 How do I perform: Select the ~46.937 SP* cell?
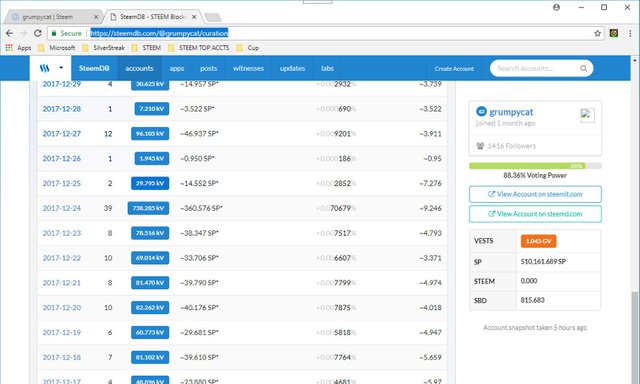coord(199,134)
